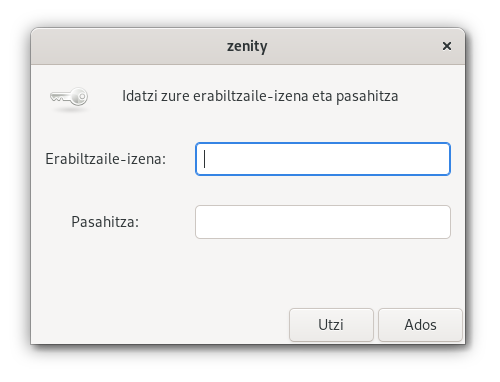The width and height of the screenshot is (500, 382).
Task: Click the Pasahitza label
Action: (x=105, y=222)
